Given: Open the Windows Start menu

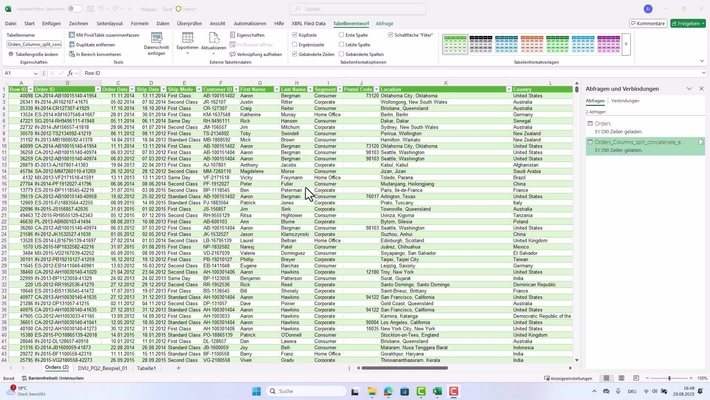Looking at the screenshot, I should (256, 391).
